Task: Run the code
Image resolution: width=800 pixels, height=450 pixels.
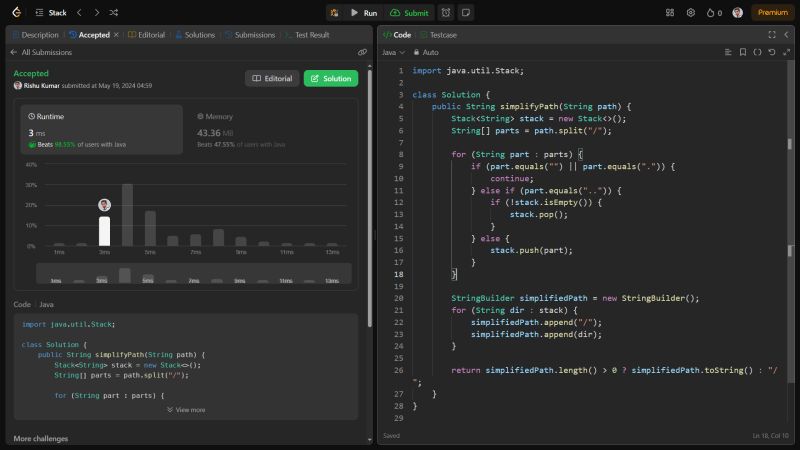Action: 364,13
